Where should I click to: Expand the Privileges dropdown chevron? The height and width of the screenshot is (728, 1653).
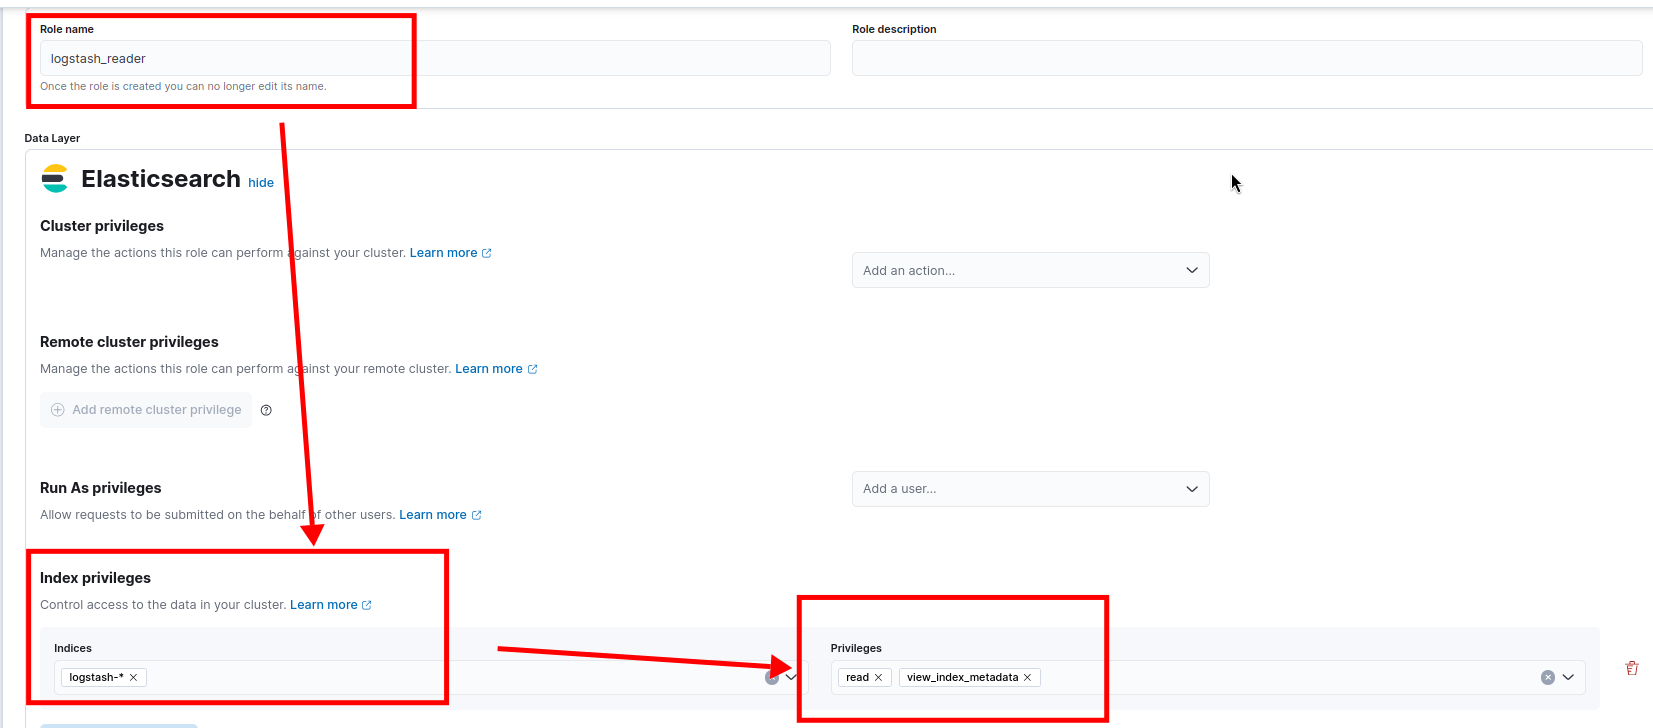(1568, 678)
